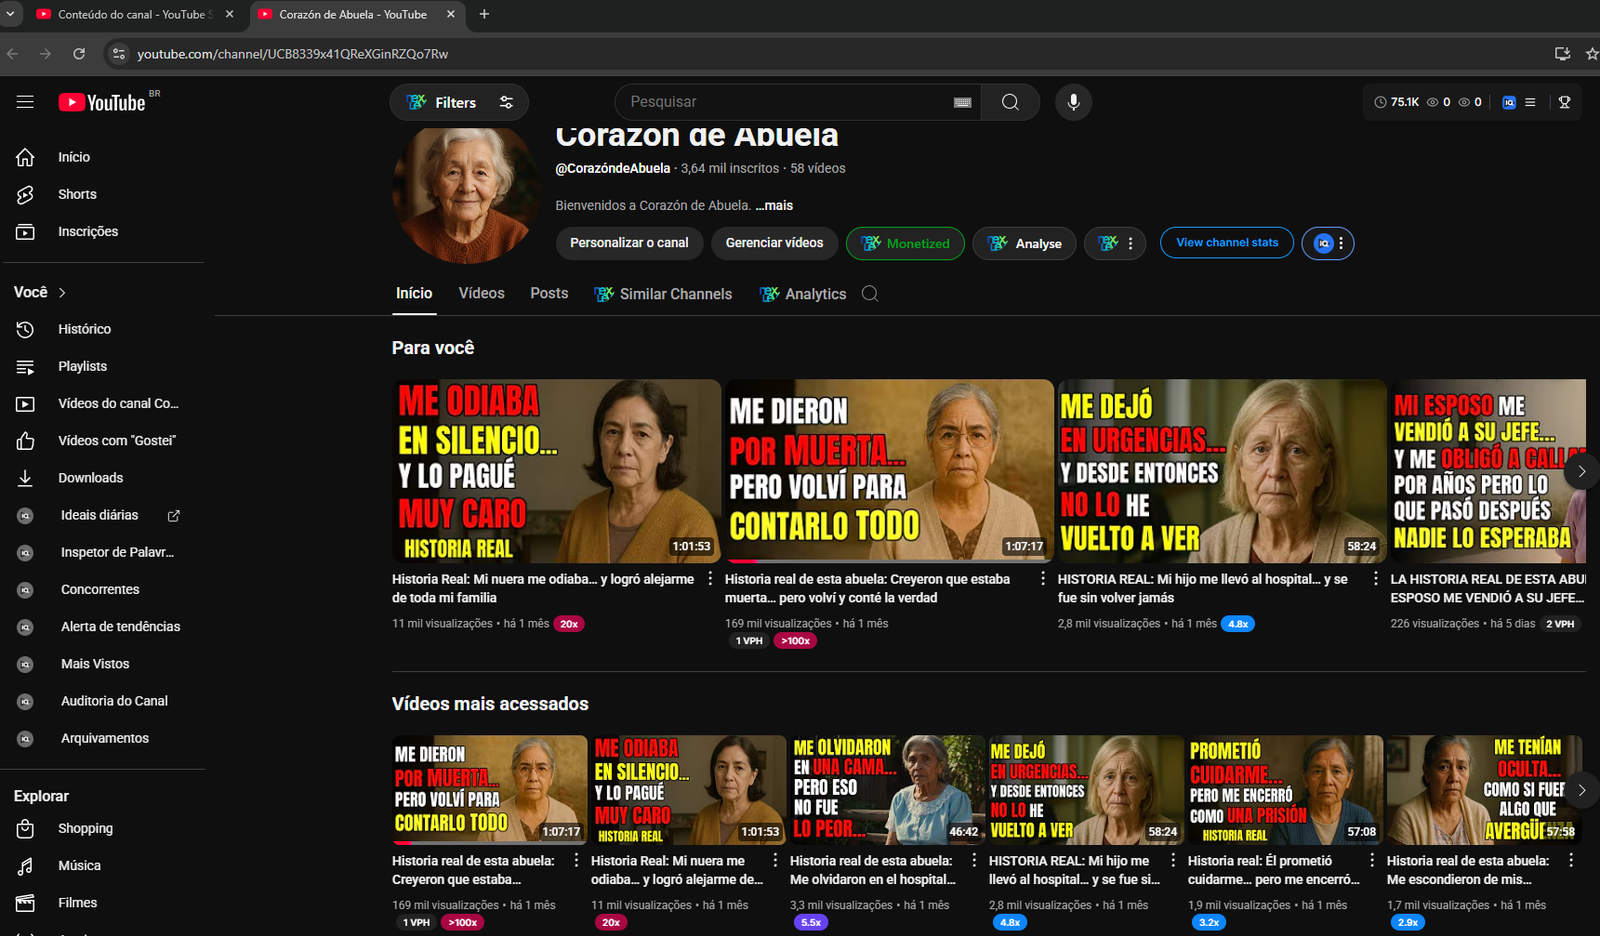Screen dimensions: 1600x936
Task: Click the Analyse button
Action: click(1024, 243)
